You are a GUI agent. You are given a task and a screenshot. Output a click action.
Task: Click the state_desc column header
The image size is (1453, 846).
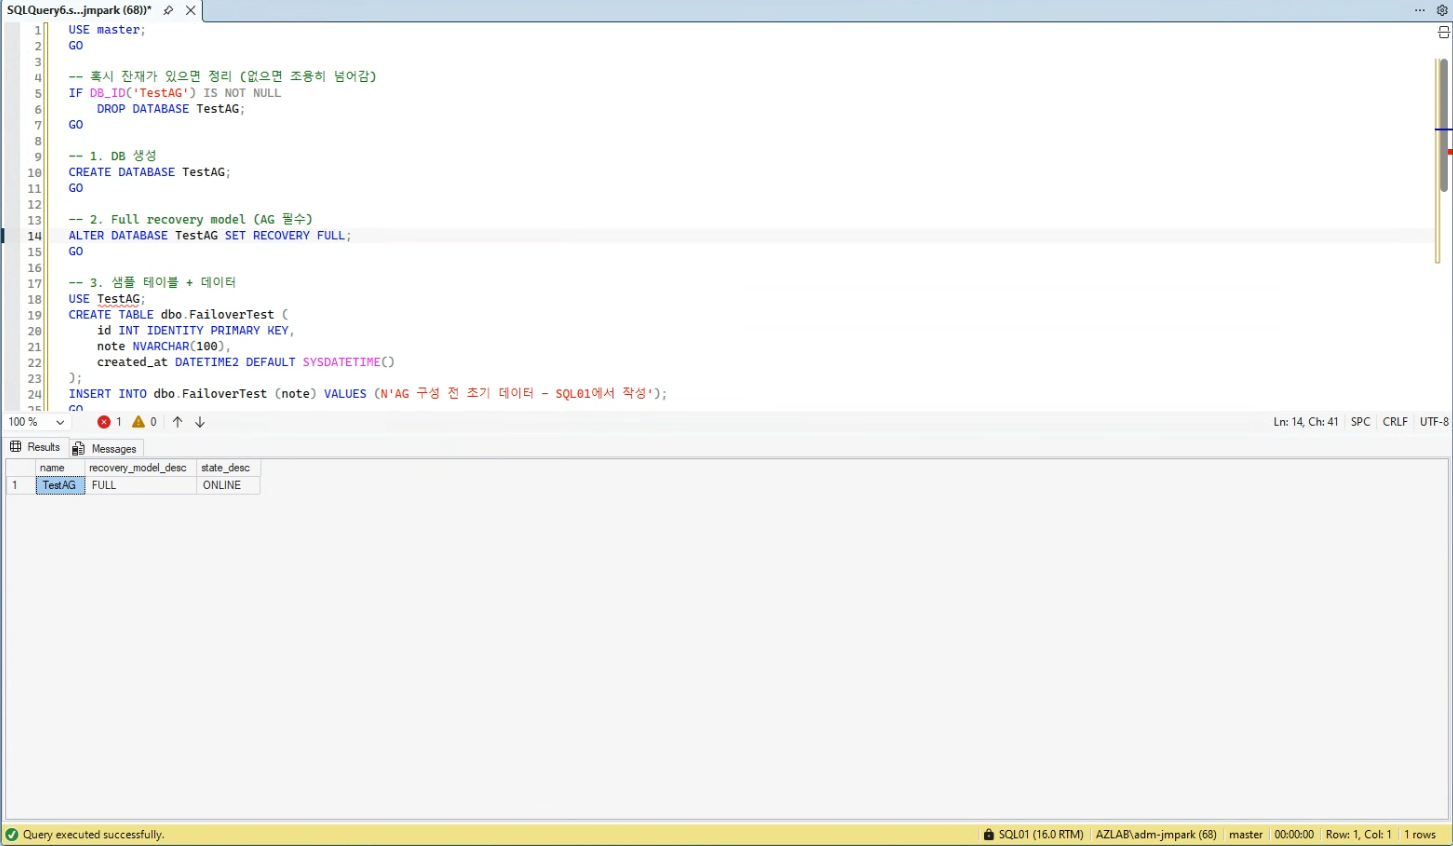coord(228,468)
